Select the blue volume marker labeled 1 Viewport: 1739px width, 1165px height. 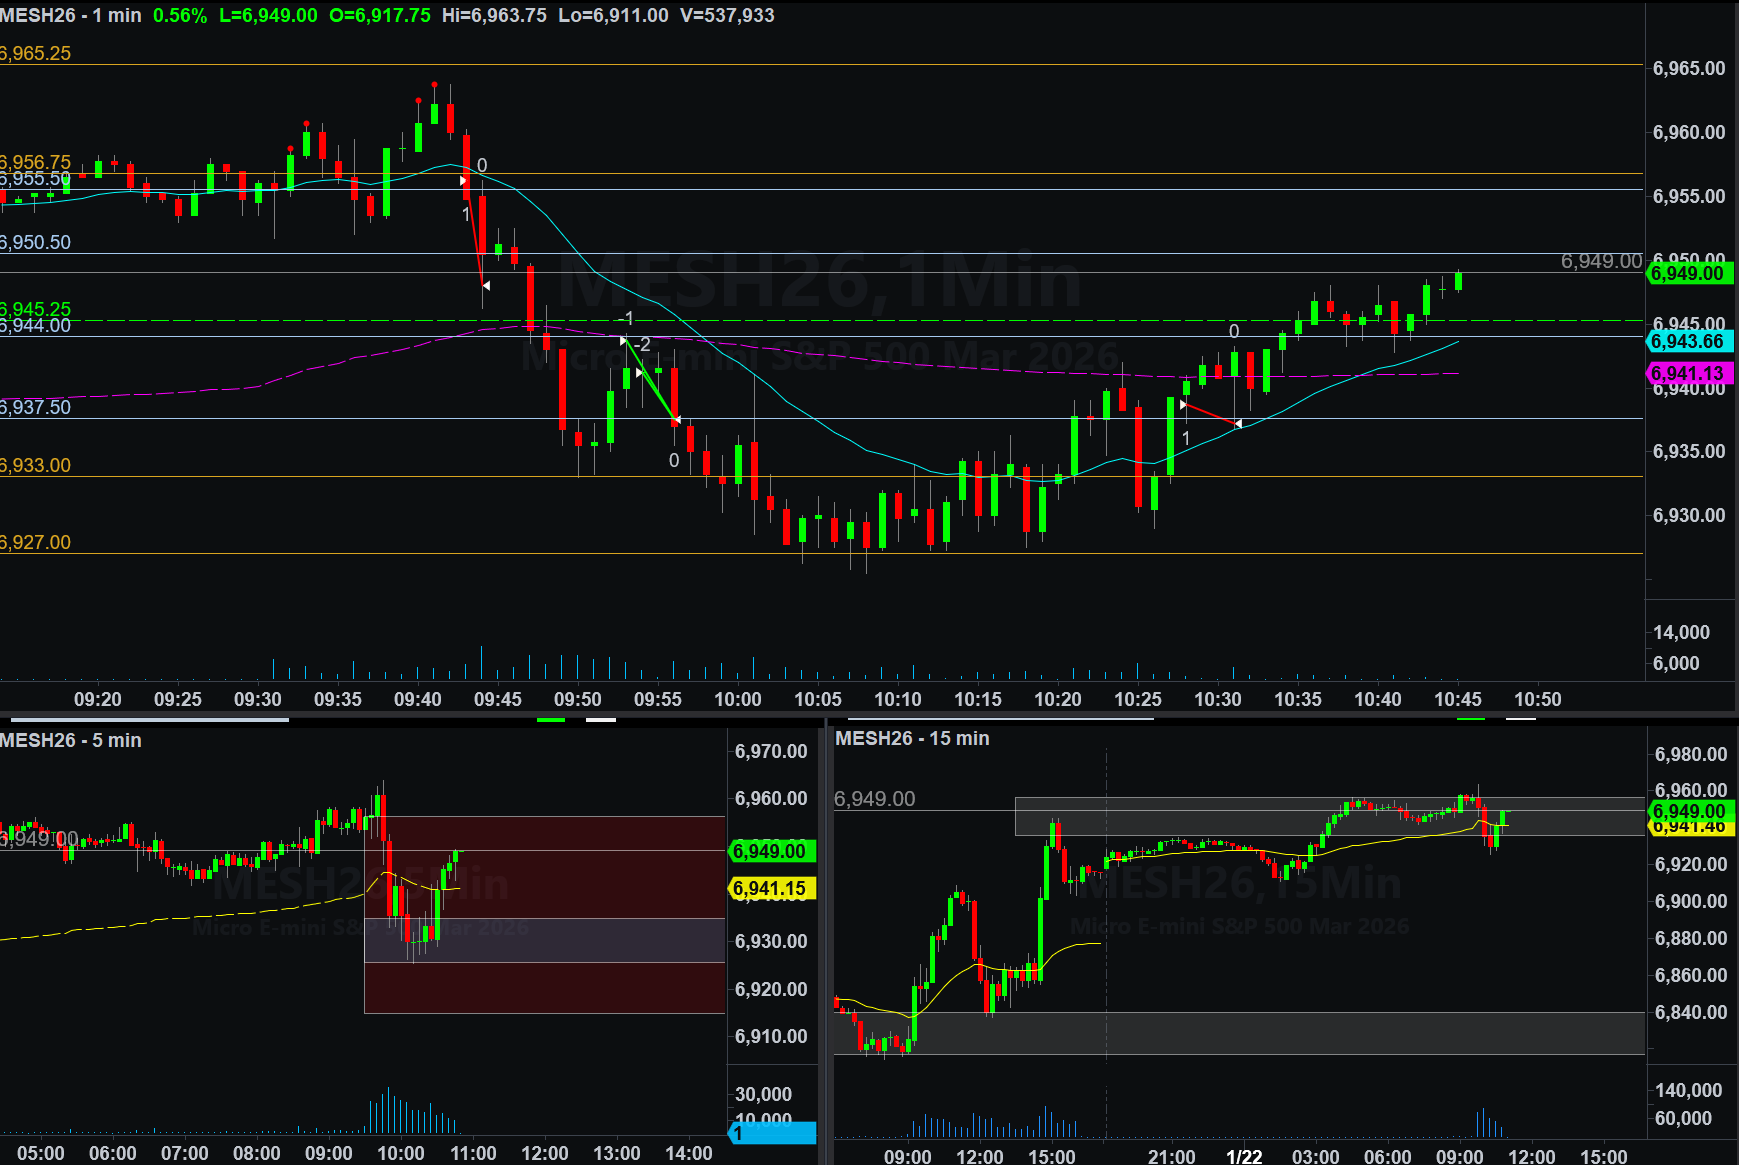tap(773, 1133)
